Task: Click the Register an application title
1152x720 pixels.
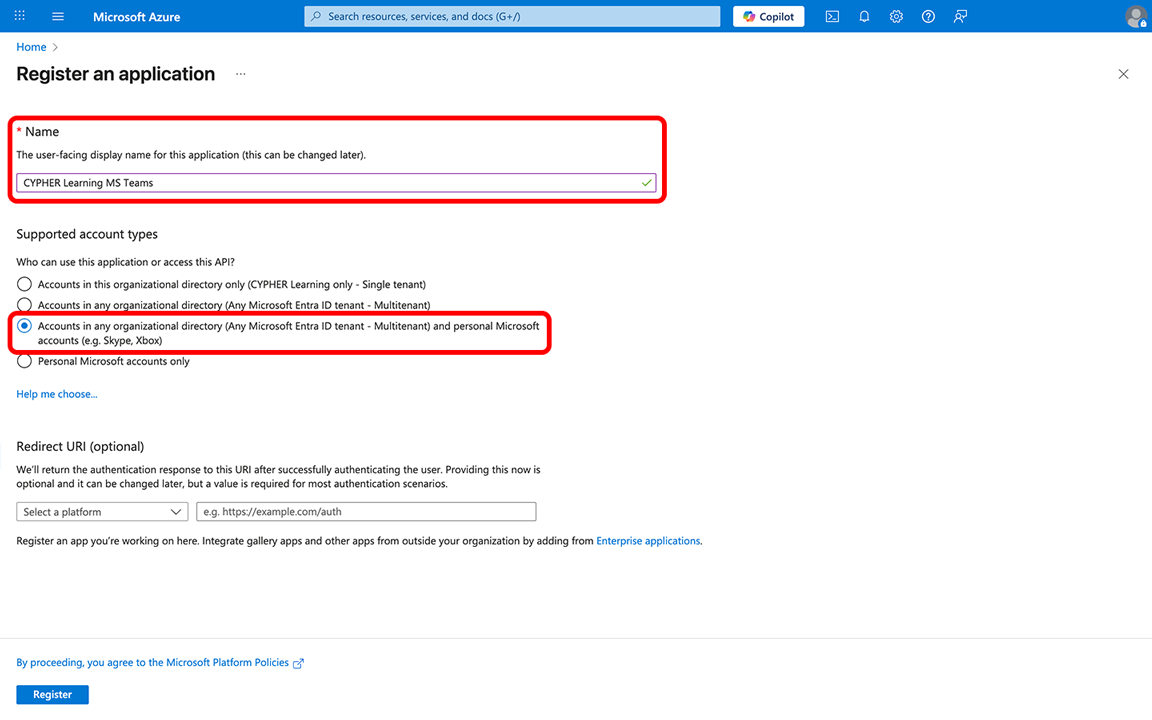Action: 115,74
